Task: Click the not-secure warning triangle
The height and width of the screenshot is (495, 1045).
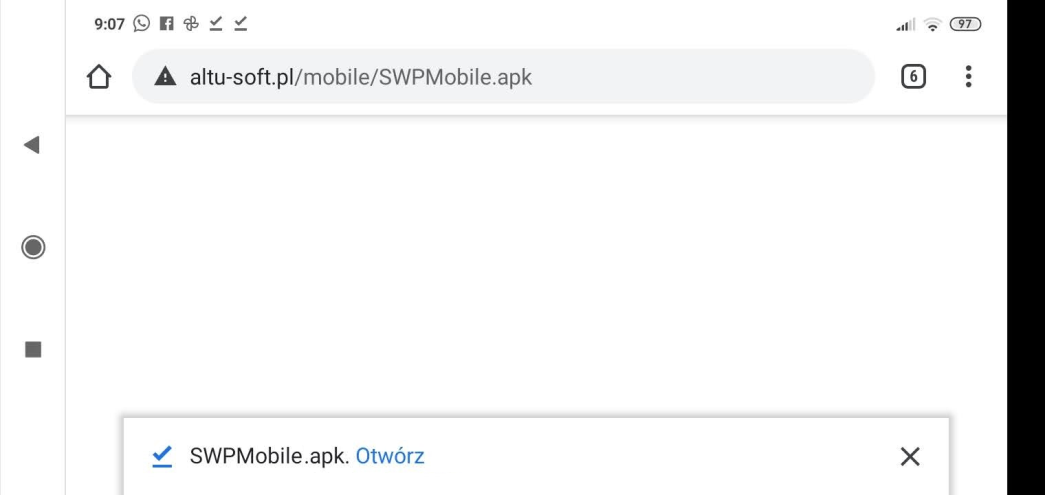Action: point(163,77)
